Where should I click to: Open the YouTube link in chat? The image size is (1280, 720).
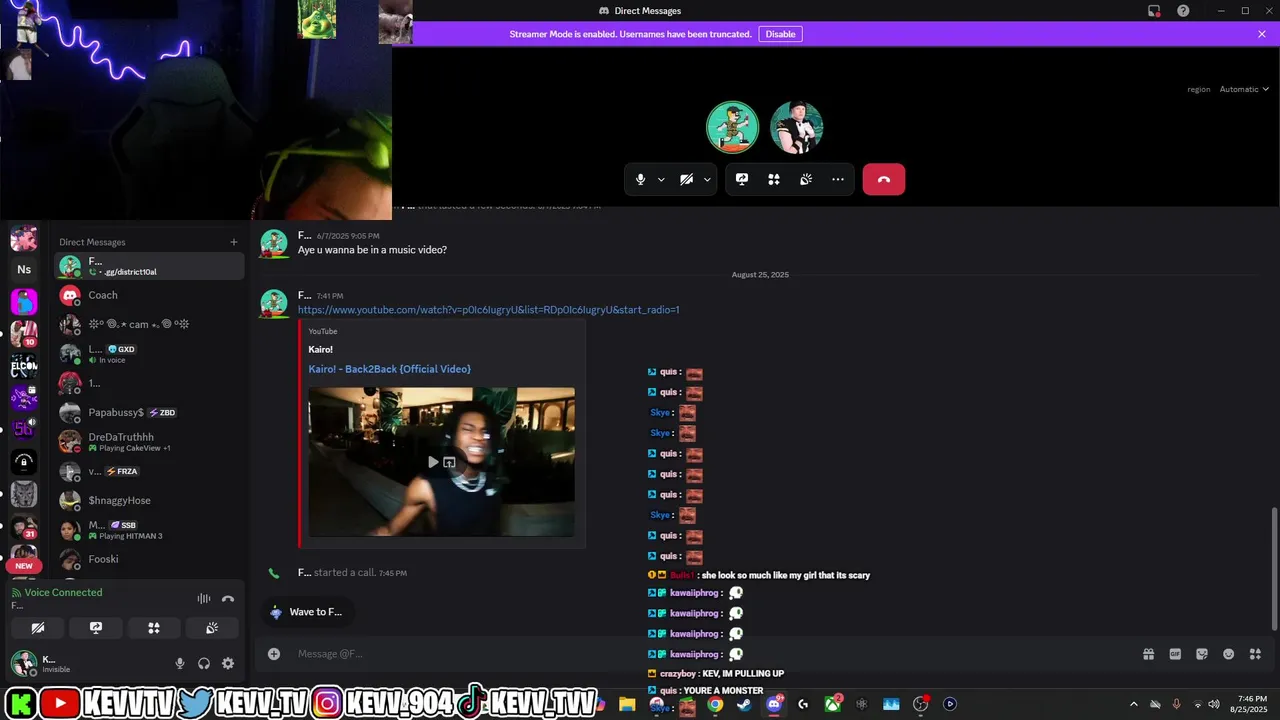[488, 310]
